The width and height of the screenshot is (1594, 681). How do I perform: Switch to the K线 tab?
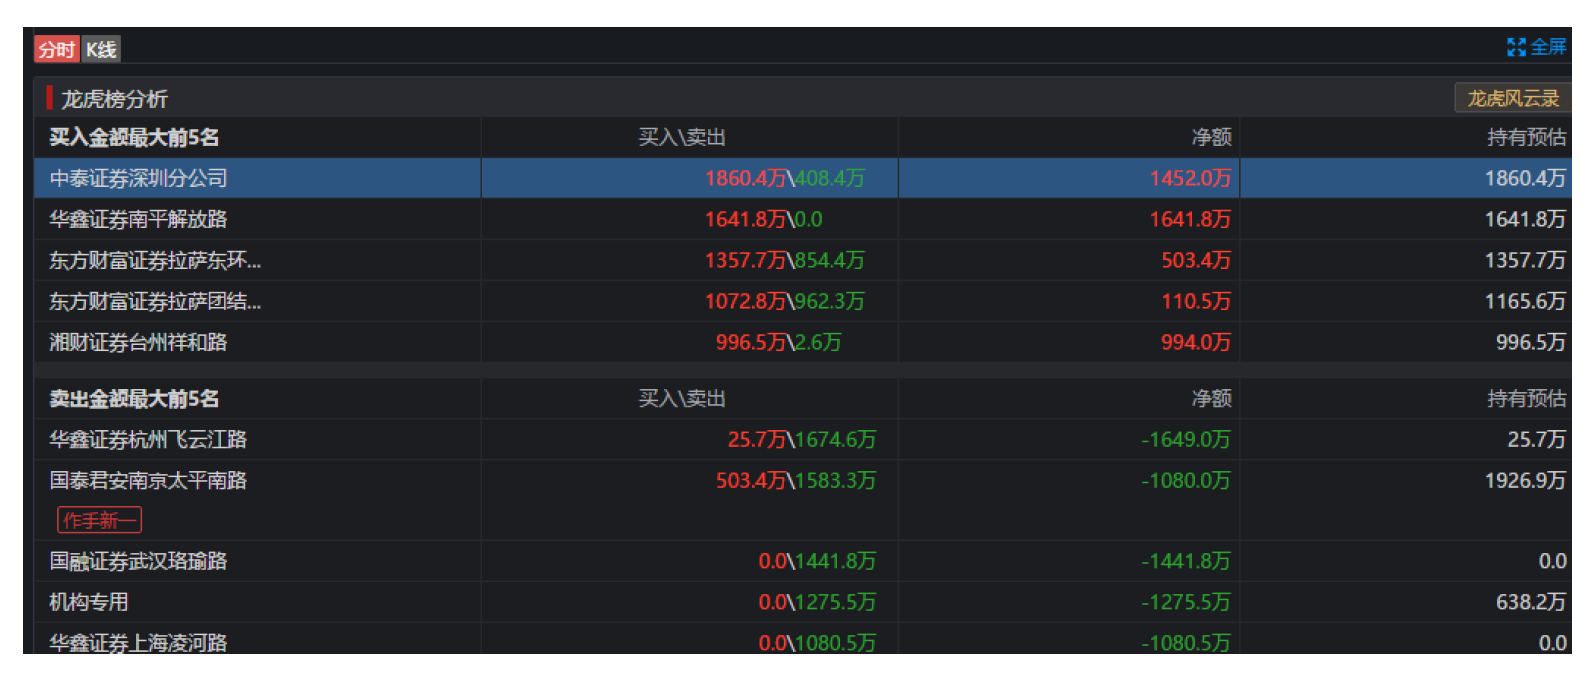pyautogui.click(x=100, y=50)
